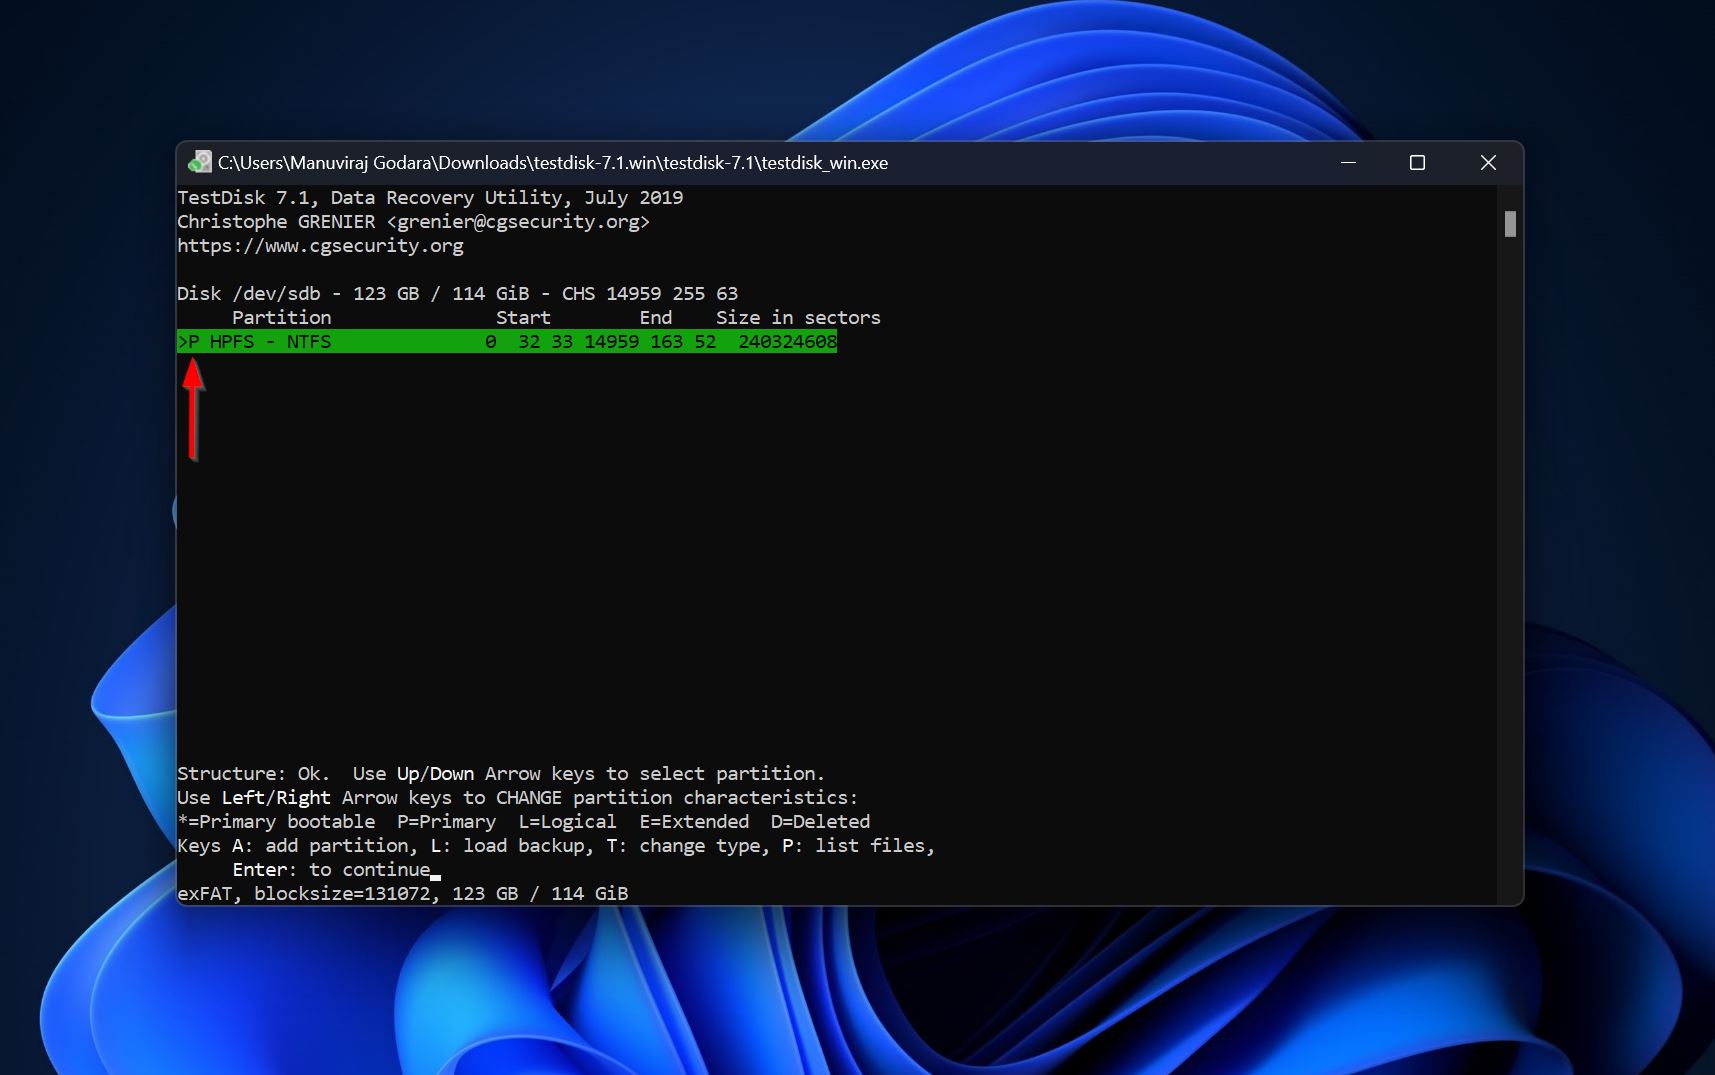Image resolution: width=1715 pixels, height=1075 pixels.
Task: Click the '*=Primary bootable' legend entry
Action: click(x=276, y=822)
